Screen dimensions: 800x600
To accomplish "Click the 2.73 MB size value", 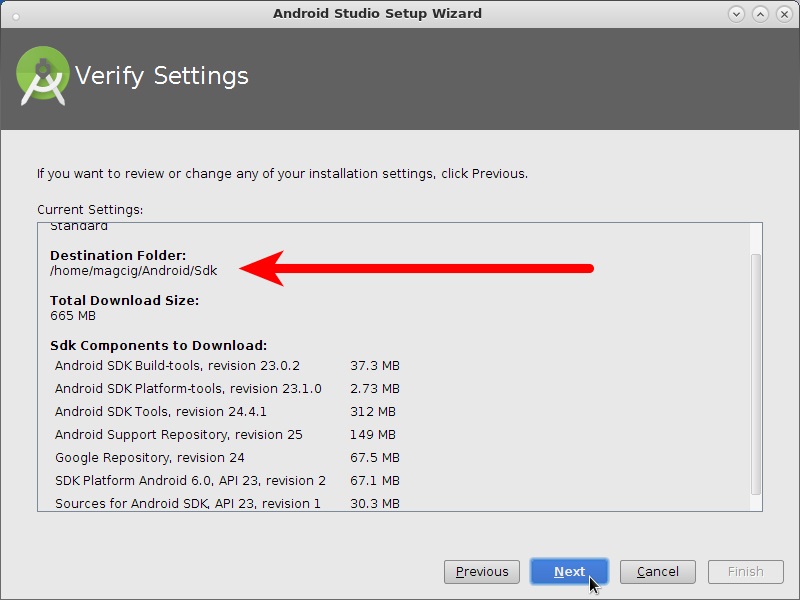I will (x=375, y=389).
